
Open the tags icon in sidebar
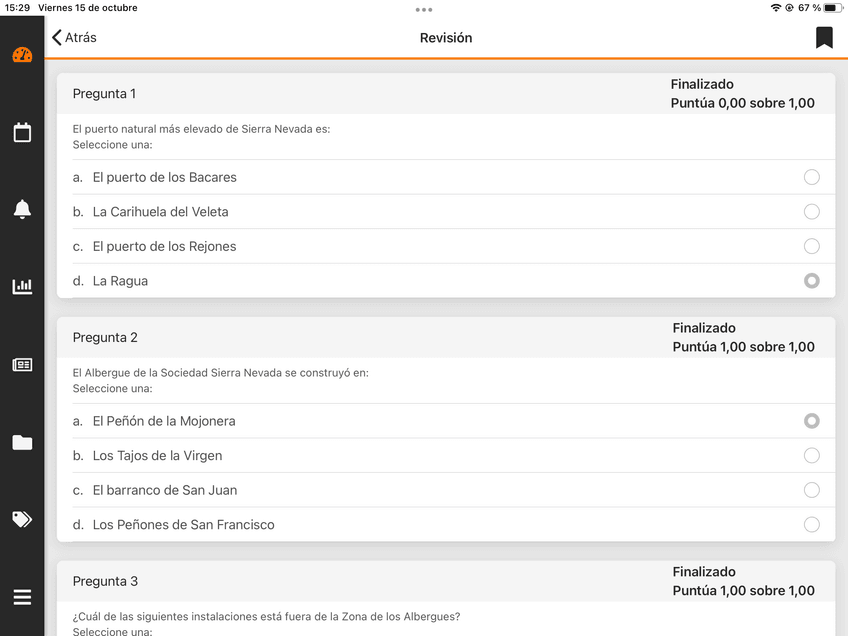tap(22, 519)
